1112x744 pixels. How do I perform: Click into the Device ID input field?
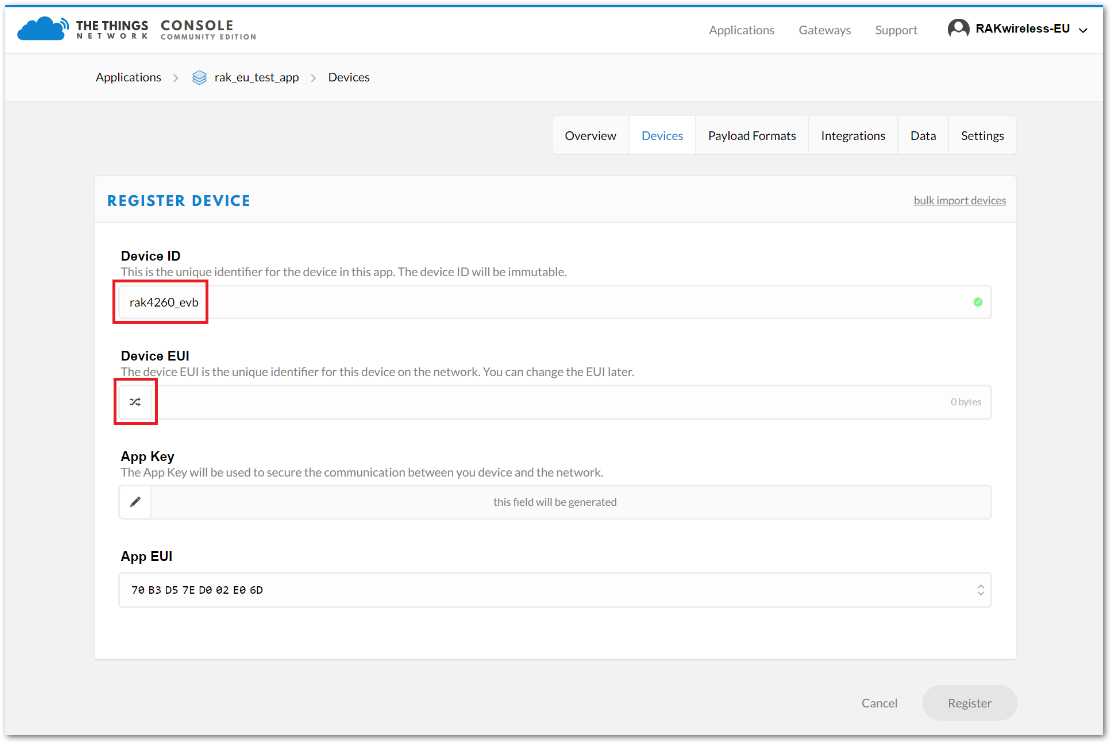click(555, 302)
